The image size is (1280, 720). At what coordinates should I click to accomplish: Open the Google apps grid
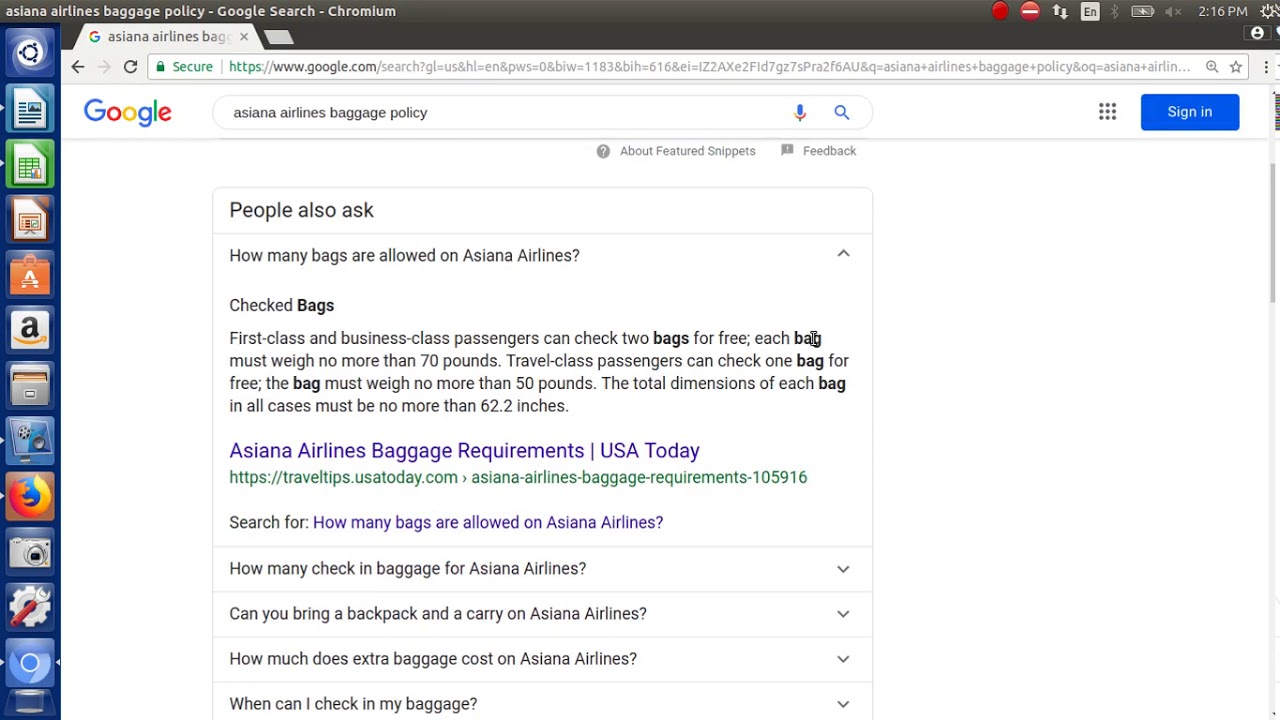(x=1107, y=112)
